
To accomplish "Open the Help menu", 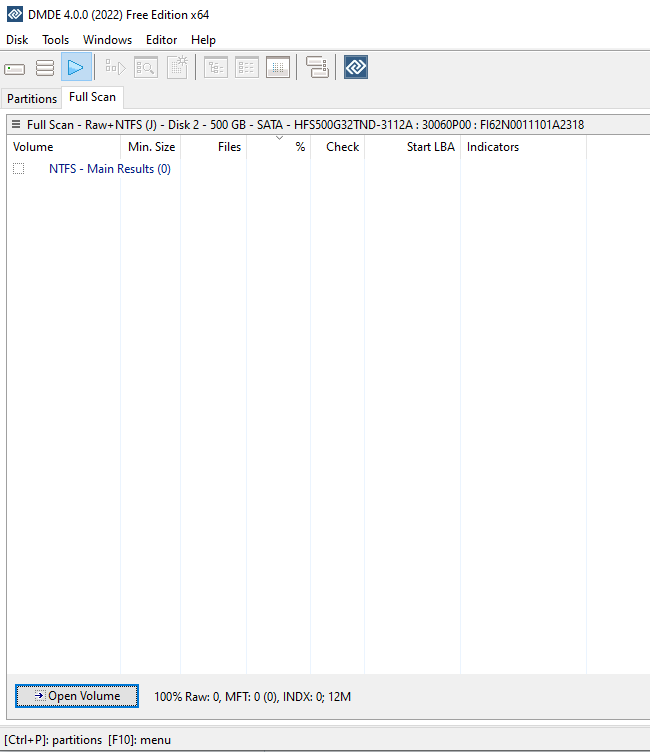I will pyautogui.click(x=203, y=40).
